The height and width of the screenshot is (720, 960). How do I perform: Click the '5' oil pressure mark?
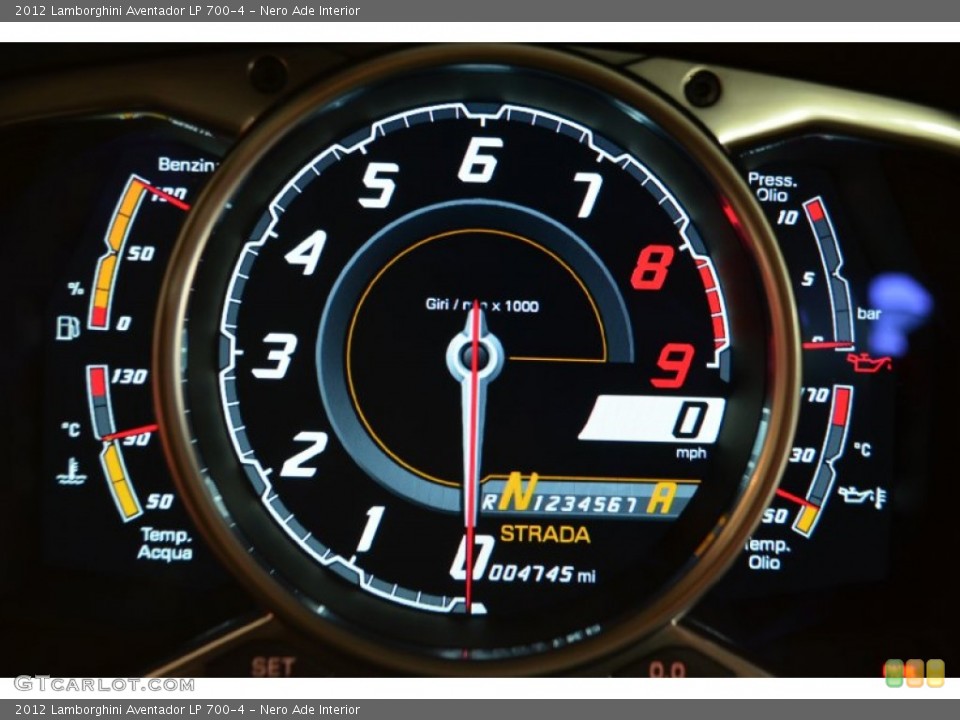point(808,279)
